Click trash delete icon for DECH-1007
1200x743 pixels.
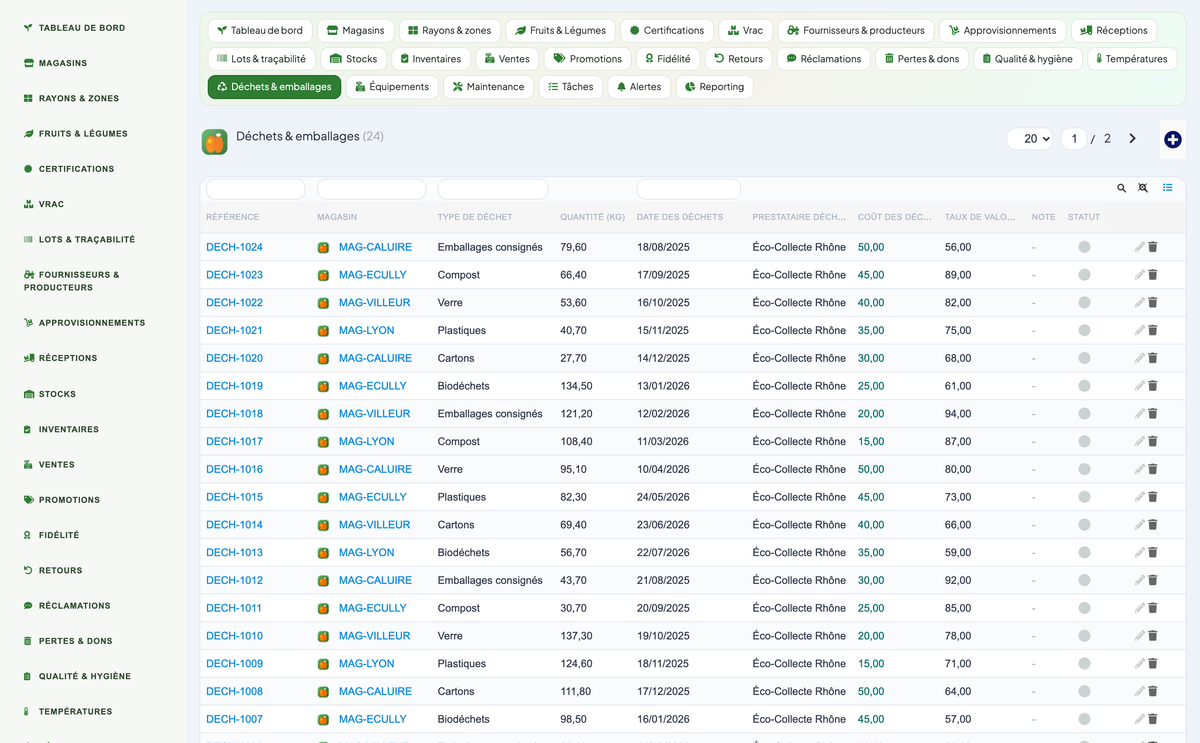pos(1153,719)
